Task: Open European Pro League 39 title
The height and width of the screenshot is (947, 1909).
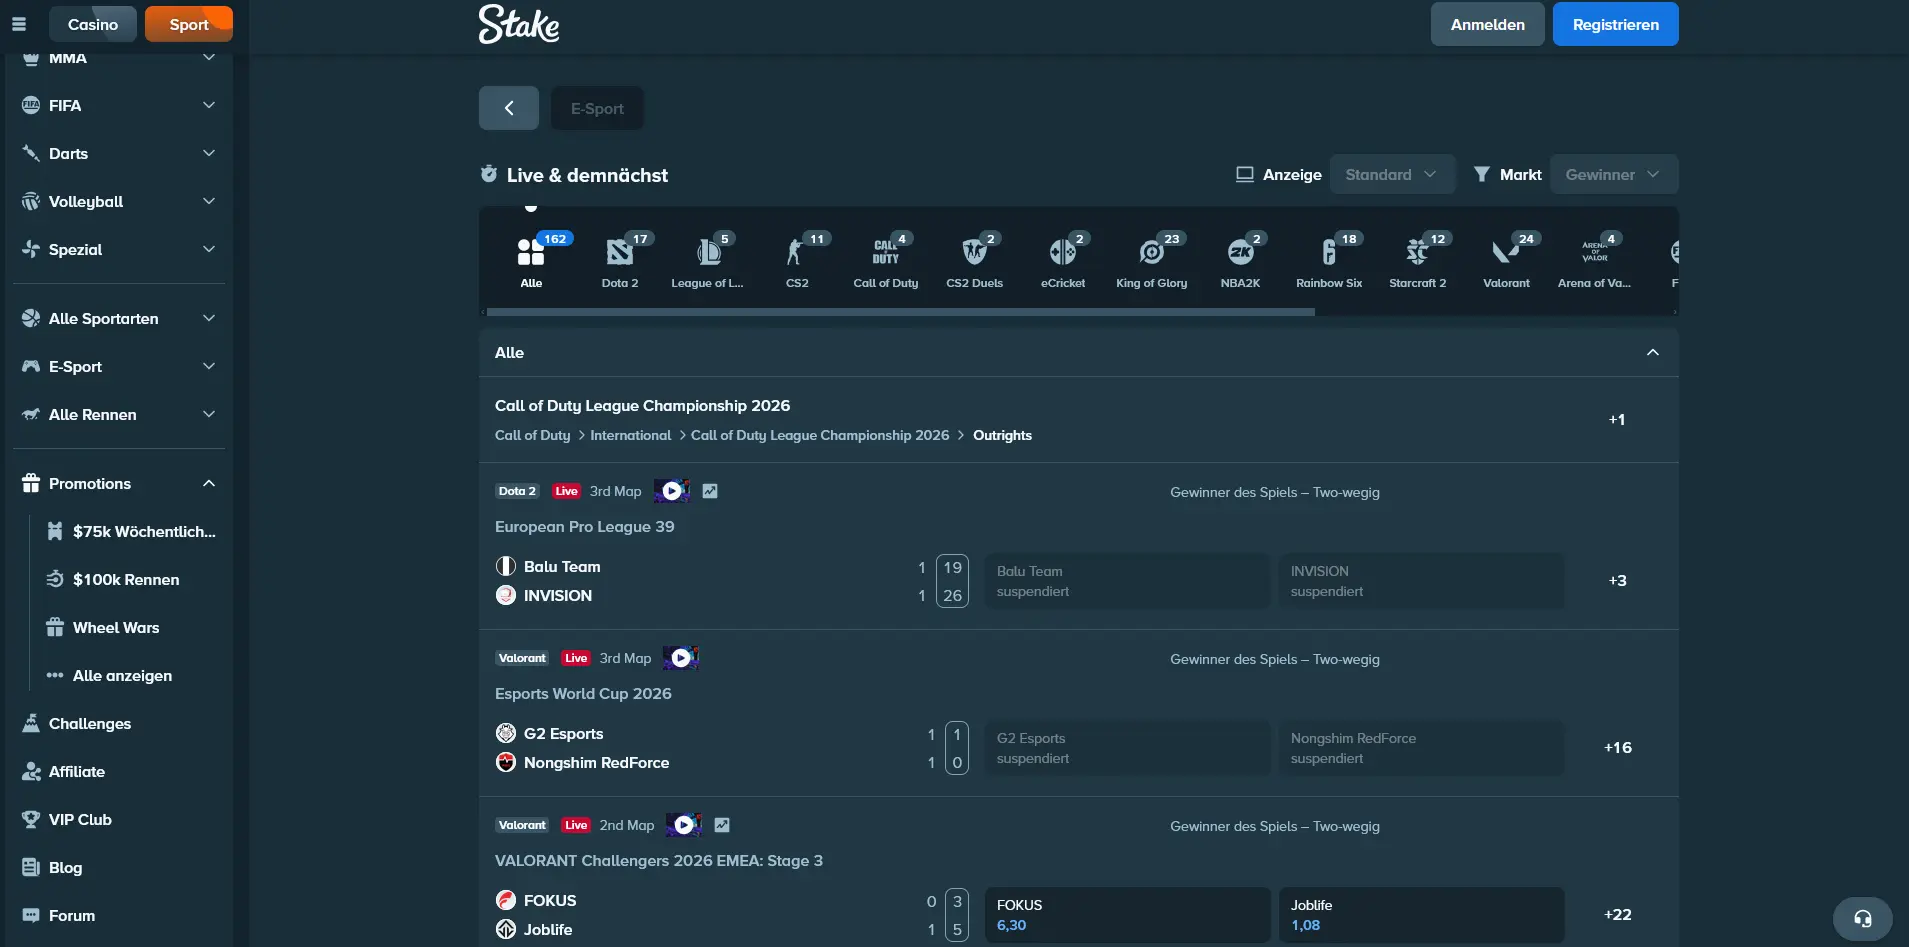Action: [585, 526]
